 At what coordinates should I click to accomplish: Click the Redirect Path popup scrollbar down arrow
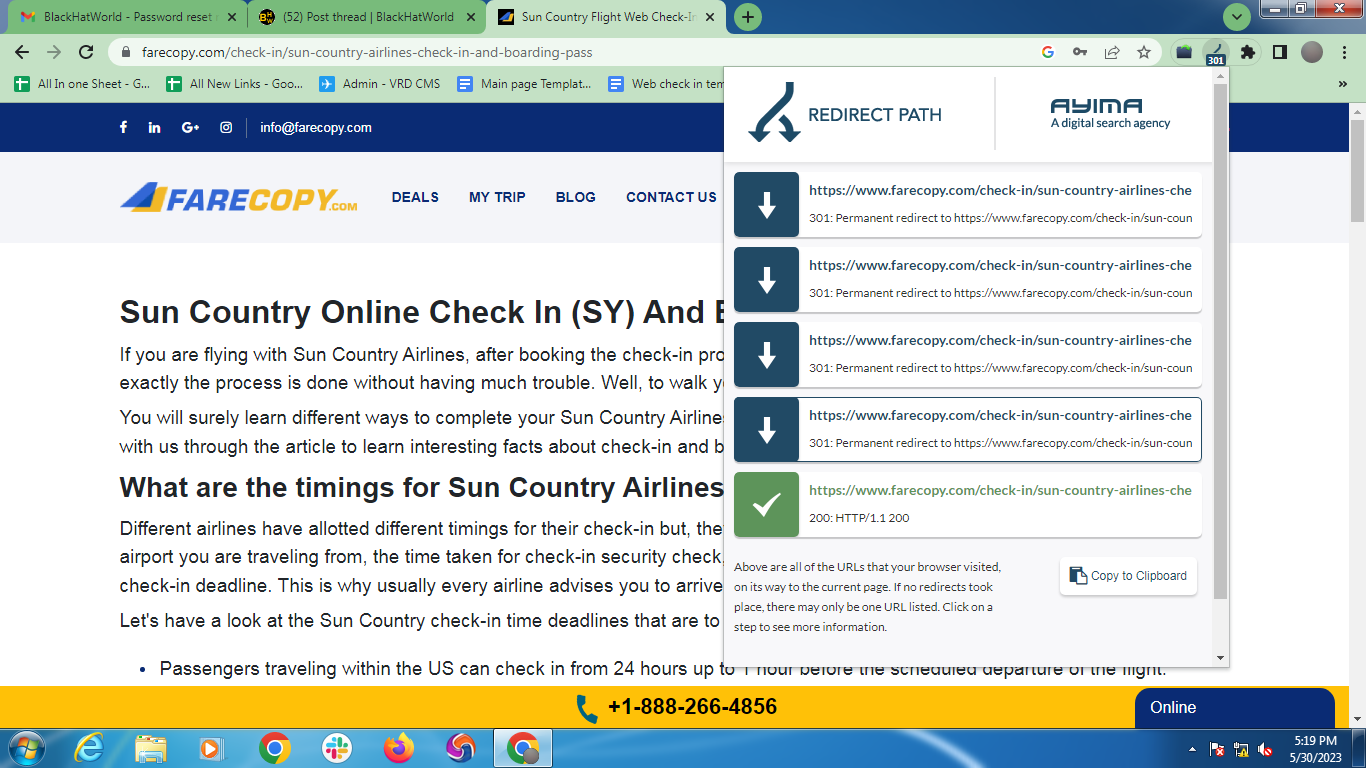point(1220,658)
